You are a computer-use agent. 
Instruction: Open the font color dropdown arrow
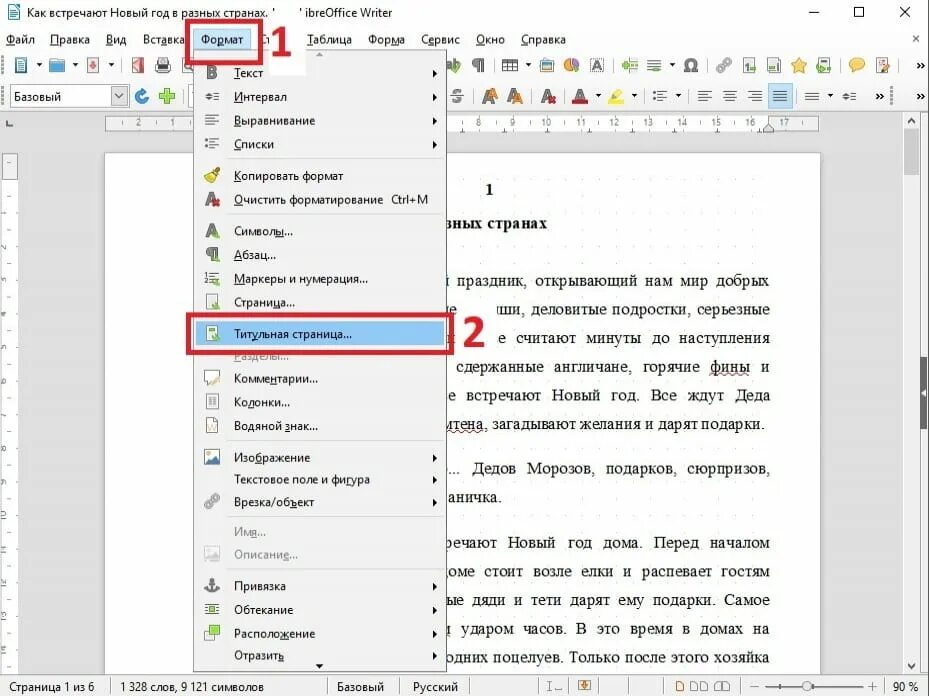(598, 96)
